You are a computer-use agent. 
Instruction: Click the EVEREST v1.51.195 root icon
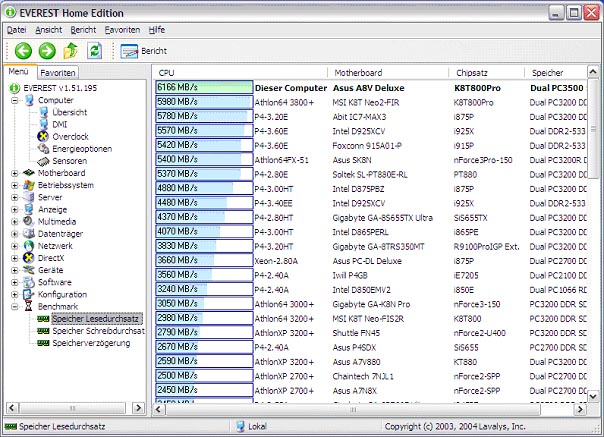pyautogui.click(x=14, y=88)
